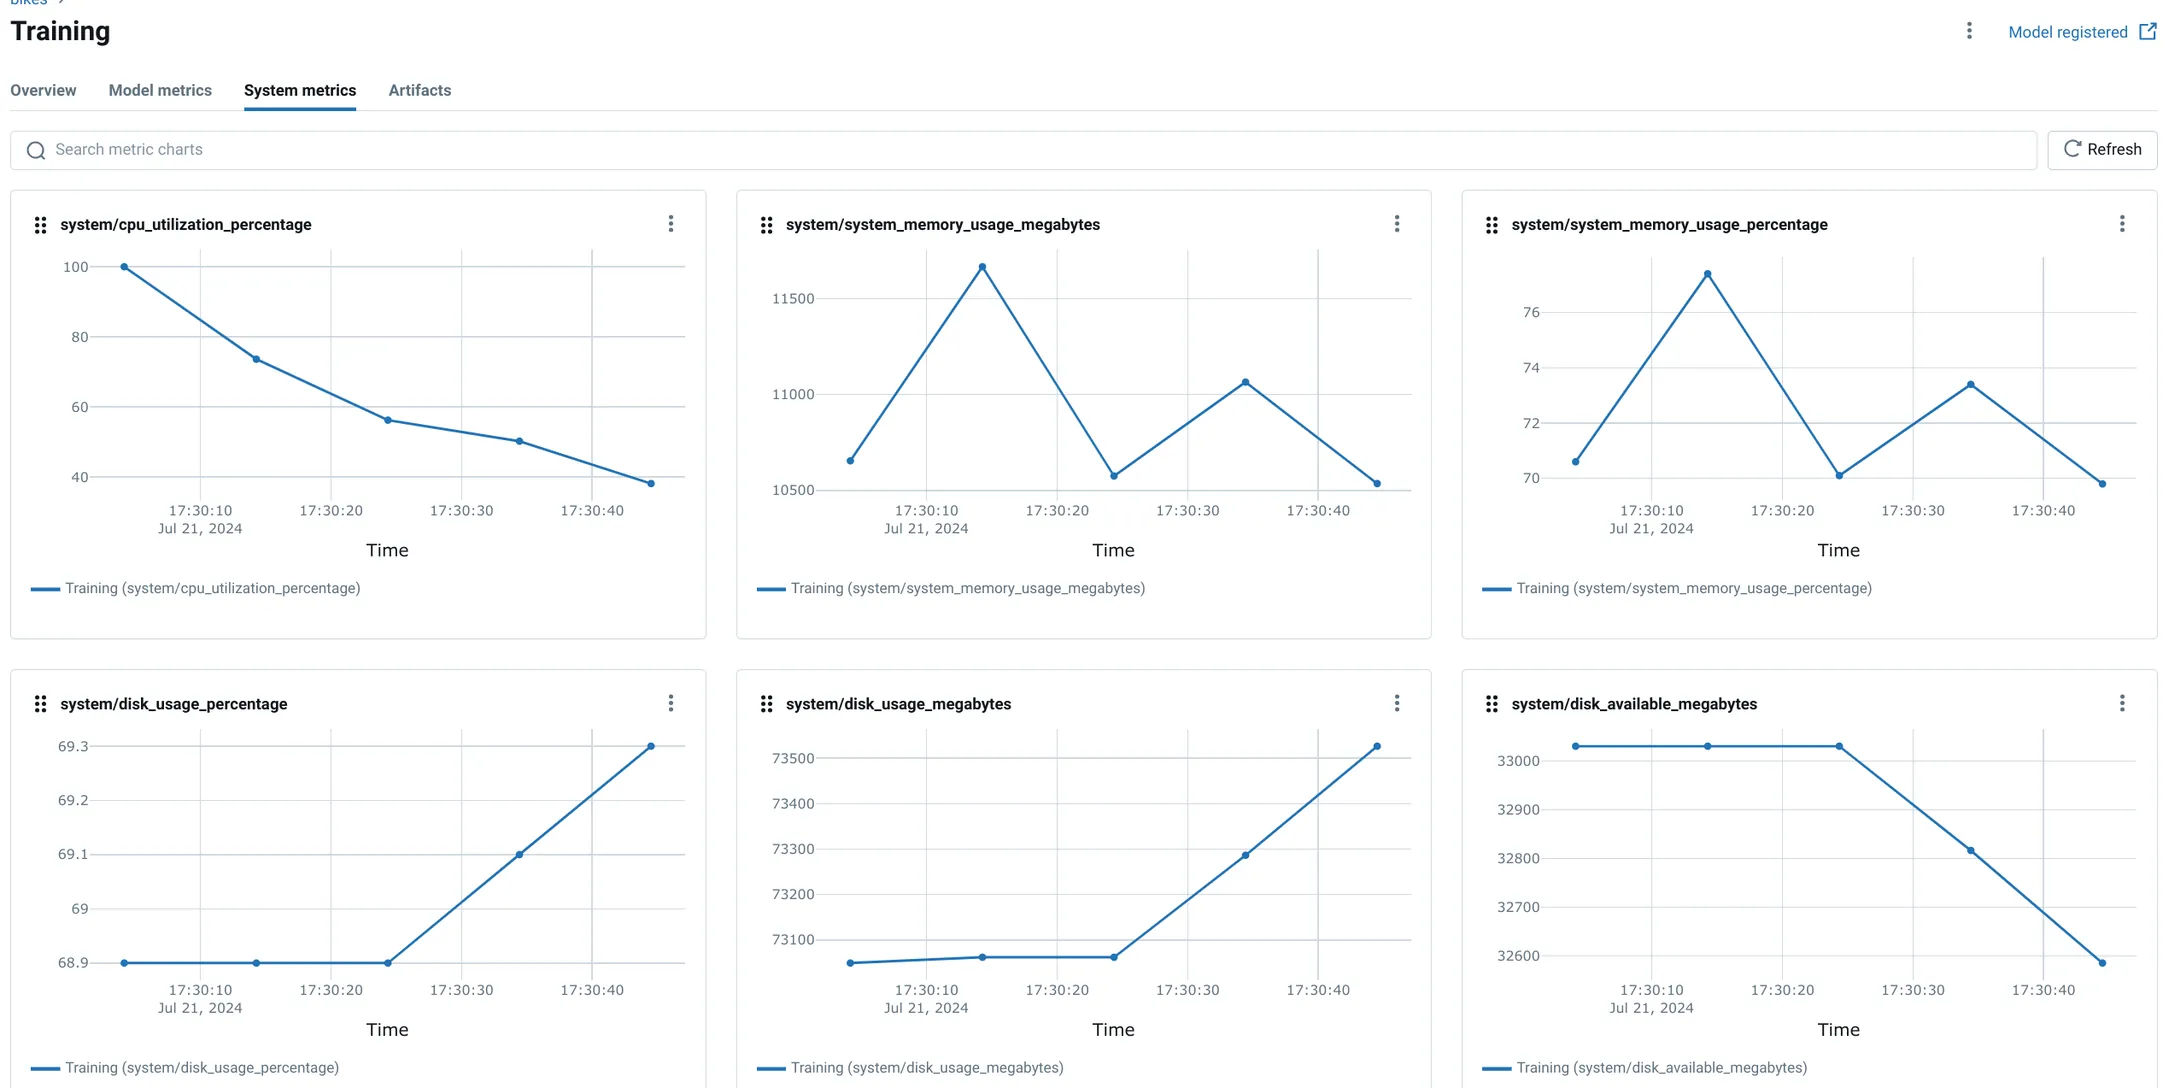Switch to the Model metrics tab
This screenshot has width=2169, height=1088.
(x=160, y=90)
